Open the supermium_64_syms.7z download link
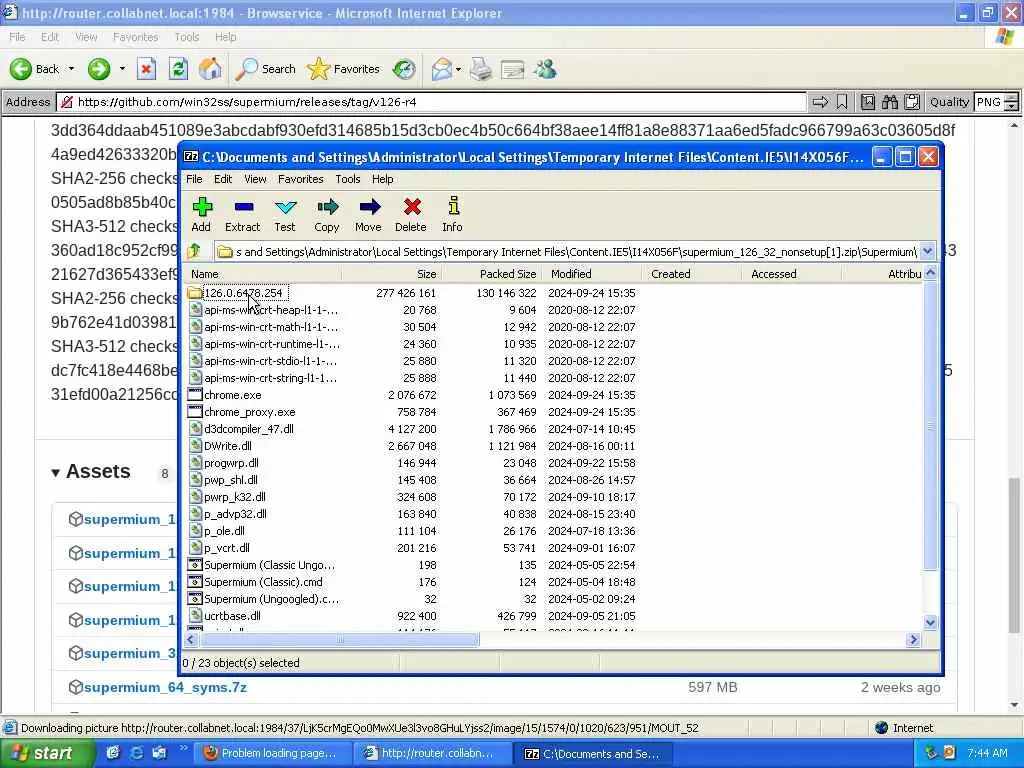1024x768 pixels. coord(165,687)
